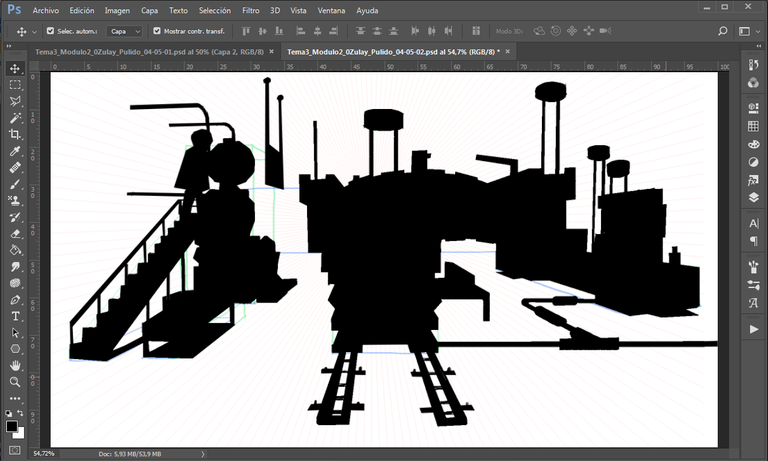Align bottom edges of layers

pyautogui.click(x=279, y=31)
